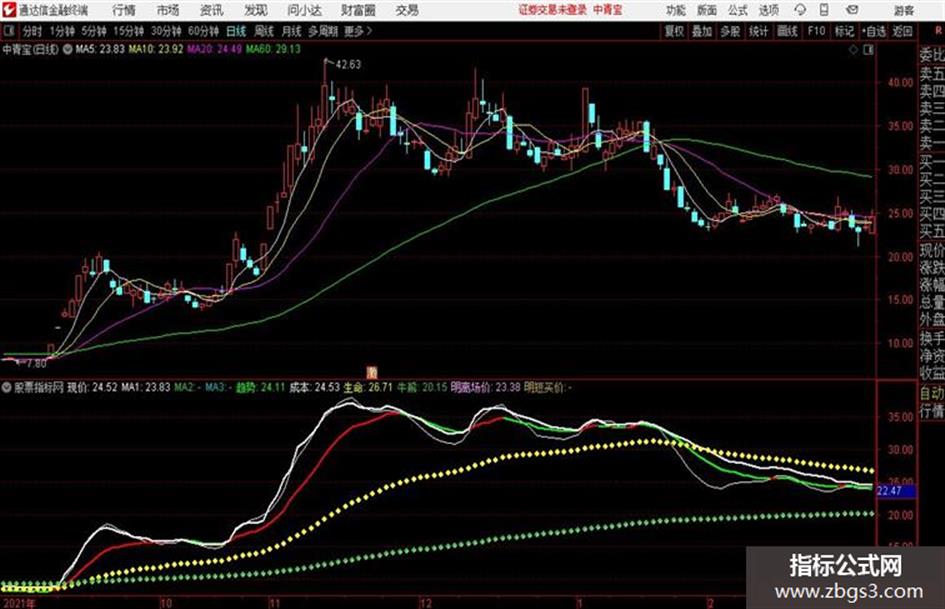
Task: Click the 自动 label on right sidebar
Action: pyautogui.click(x=932, y=393)
